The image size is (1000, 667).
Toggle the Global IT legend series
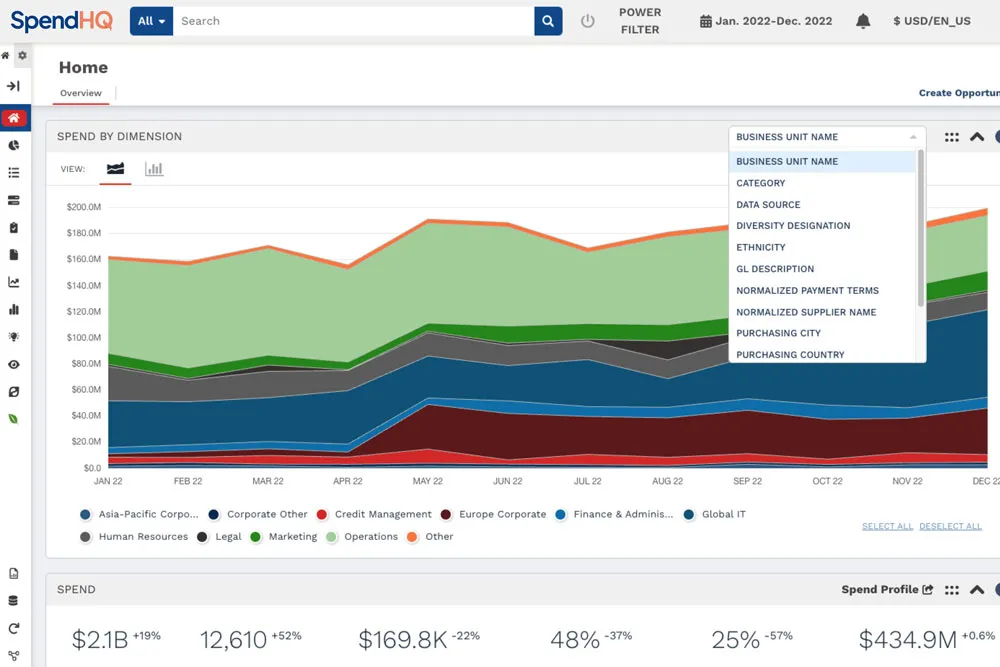715,515
